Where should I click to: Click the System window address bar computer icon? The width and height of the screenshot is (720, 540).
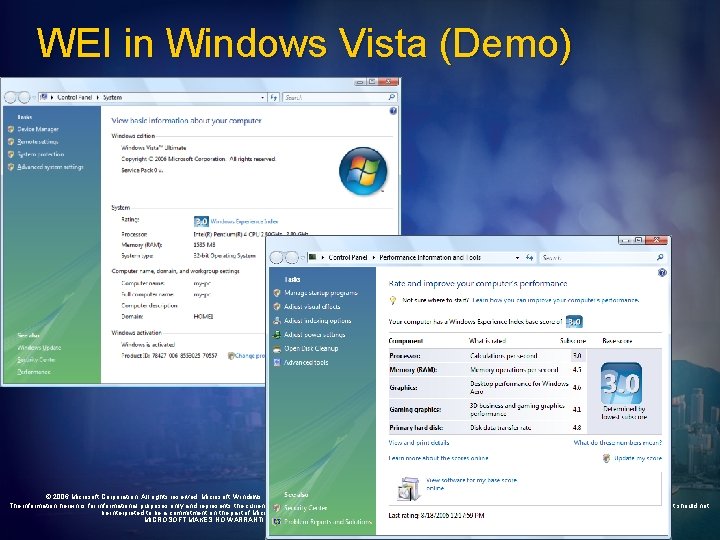[44, 97]
